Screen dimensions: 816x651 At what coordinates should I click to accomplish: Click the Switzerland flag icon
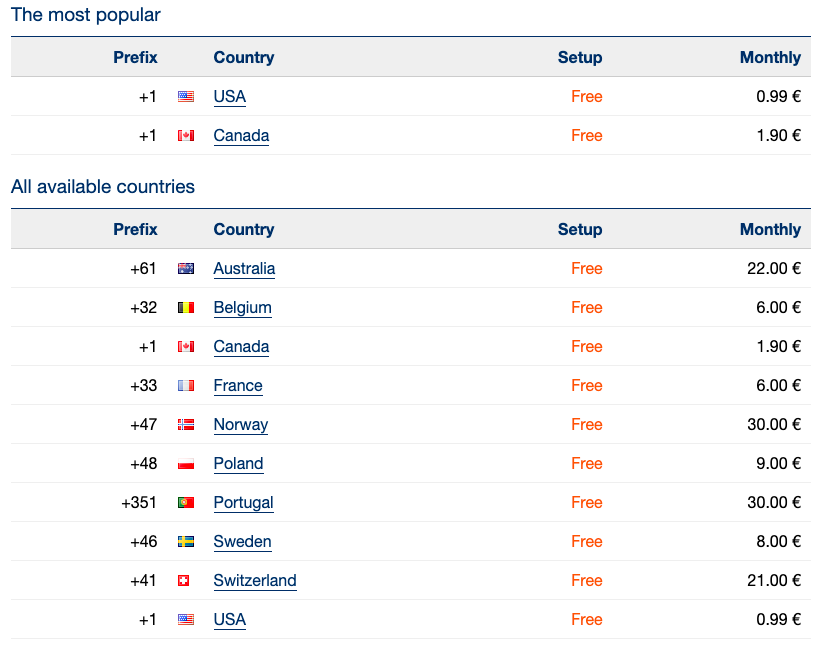click(x=184, y=581)
